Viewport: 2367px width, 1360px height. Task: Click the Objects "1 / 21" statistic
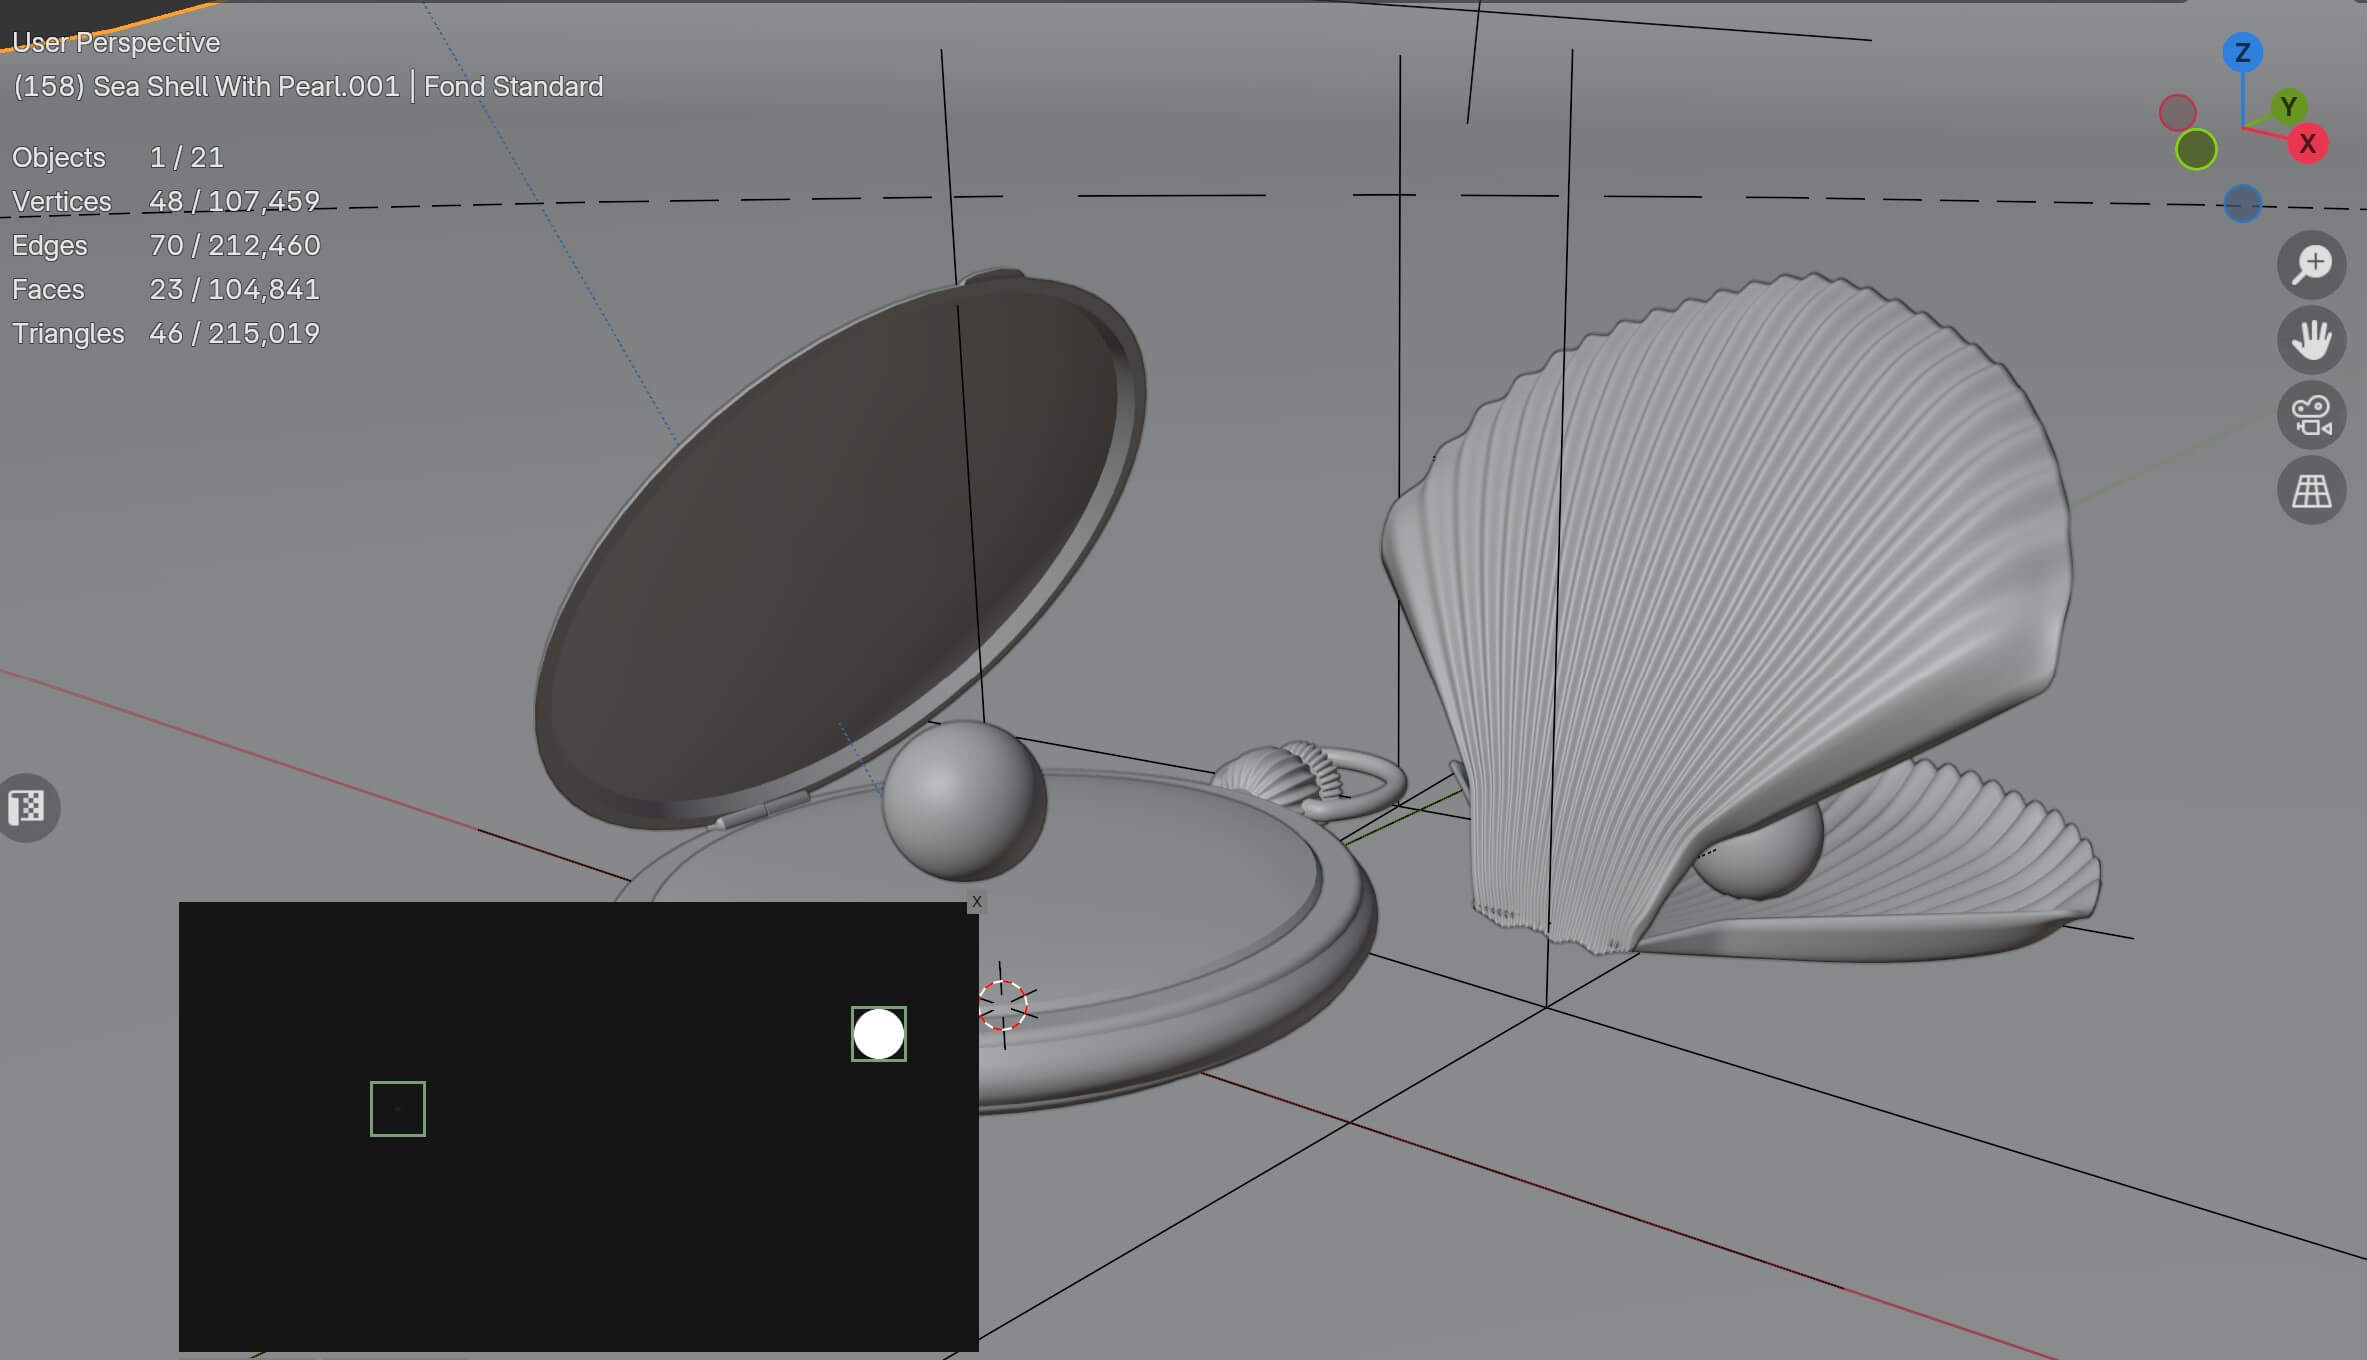[186, 158]
